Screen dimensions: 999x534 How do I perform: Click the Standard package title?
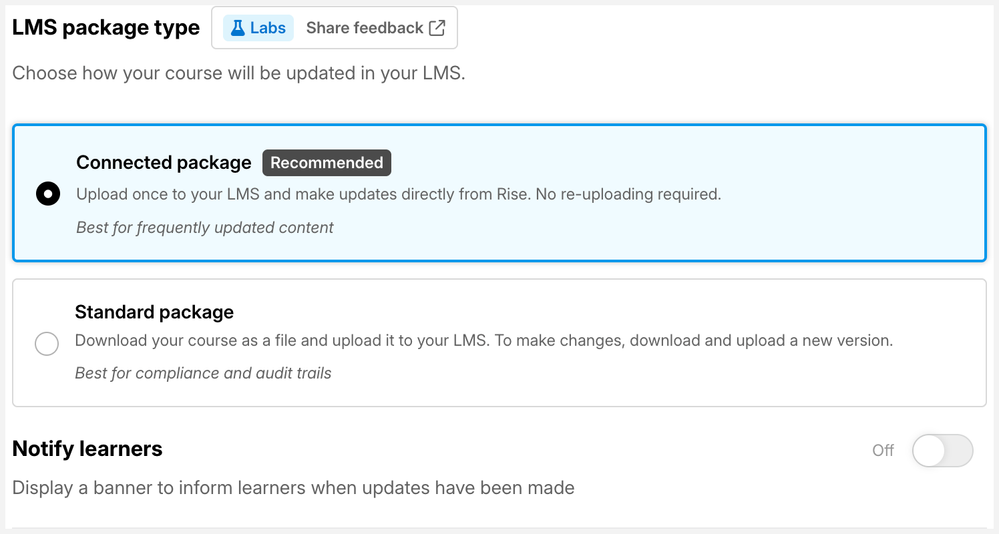pyautogui.click(x=154, y=312)
